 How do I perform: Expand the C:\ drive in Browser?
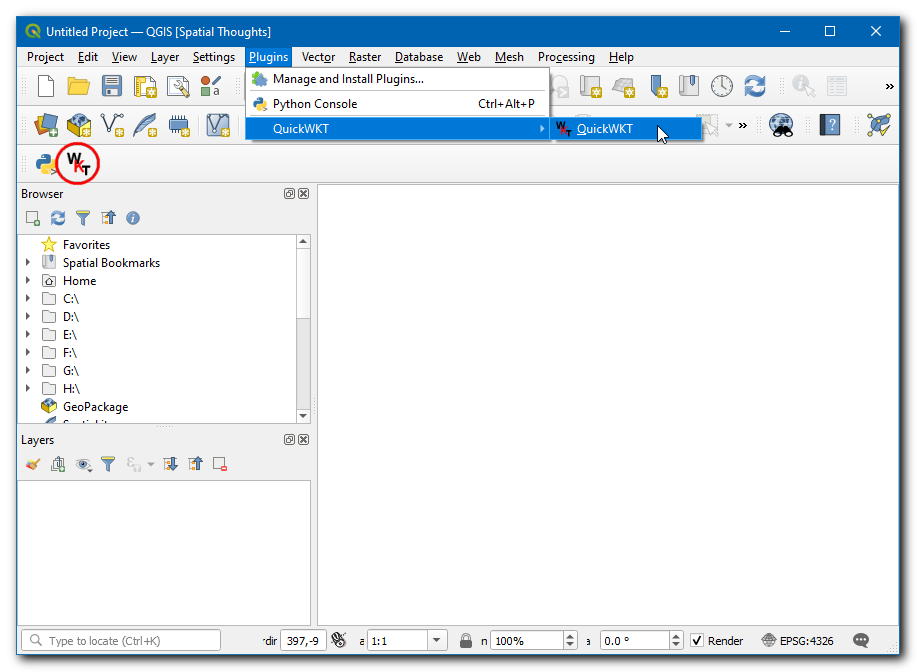coord(27,298)
